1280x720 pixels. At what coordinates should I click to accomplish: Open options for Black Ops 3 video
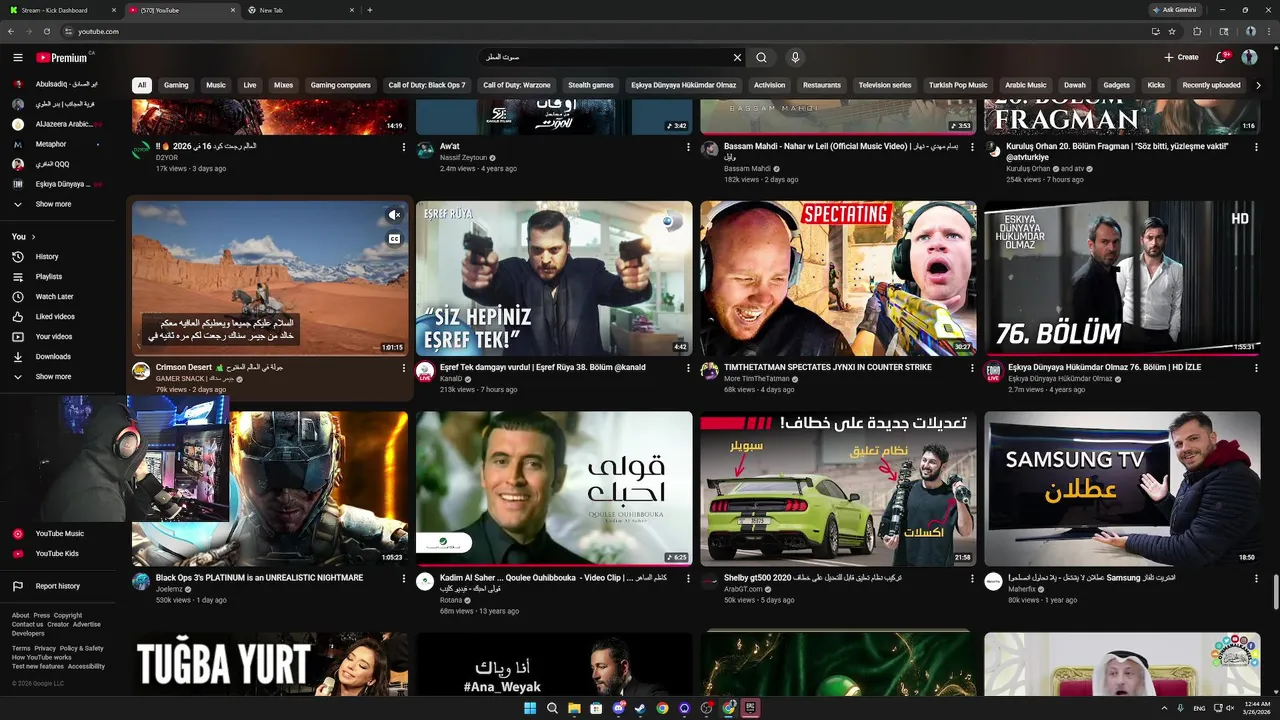(404, 578)
